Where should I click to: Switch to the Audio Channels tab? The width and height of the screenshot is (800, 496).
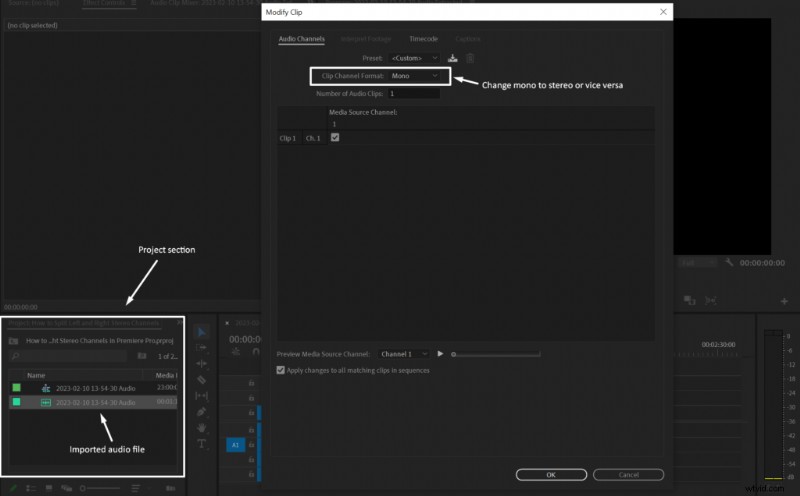(x=302, y=39)
